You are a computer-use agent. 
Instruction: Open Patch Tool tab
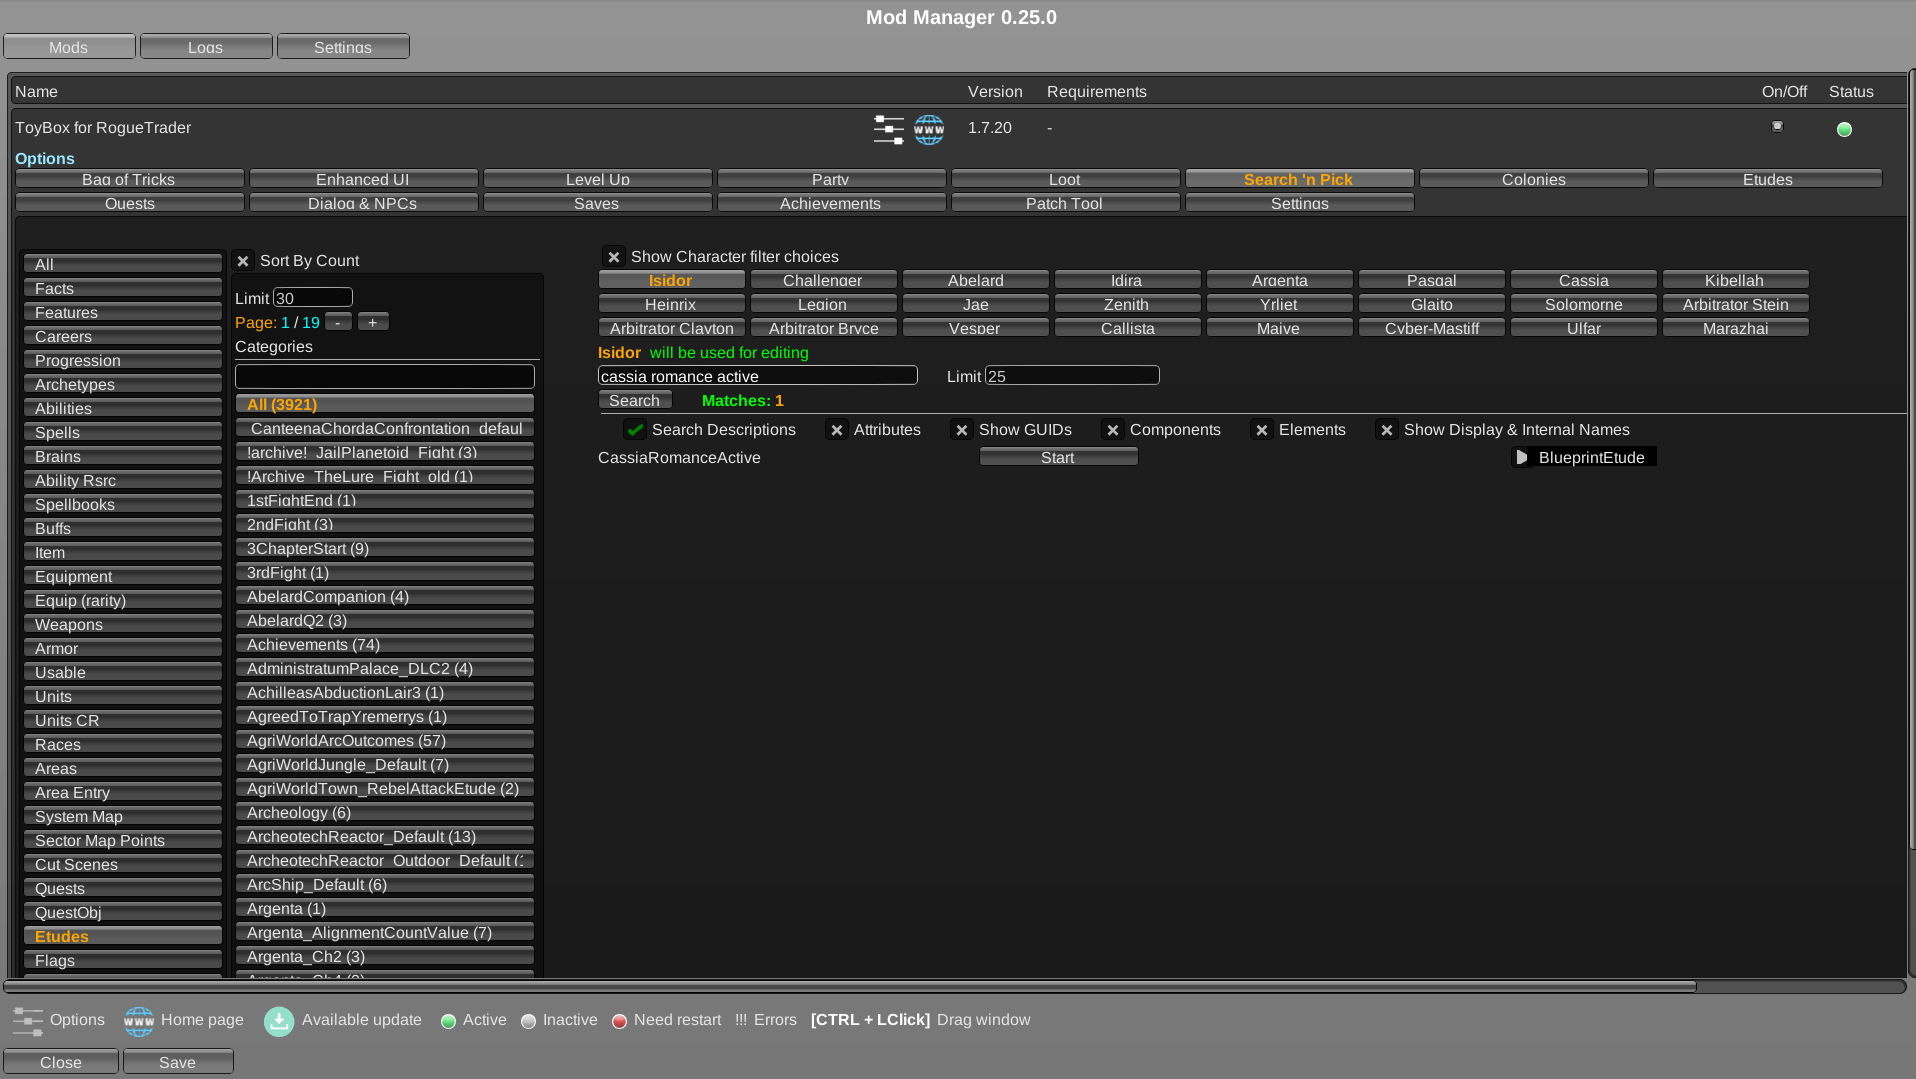point(1066,203)
